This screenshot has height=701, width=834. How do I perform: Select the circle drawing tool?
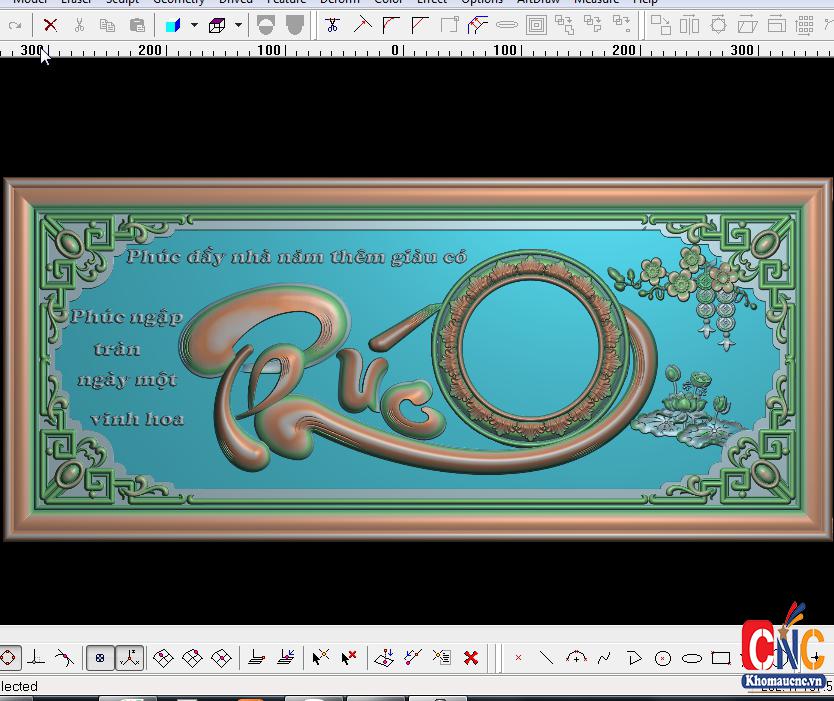tap(662, 657)
